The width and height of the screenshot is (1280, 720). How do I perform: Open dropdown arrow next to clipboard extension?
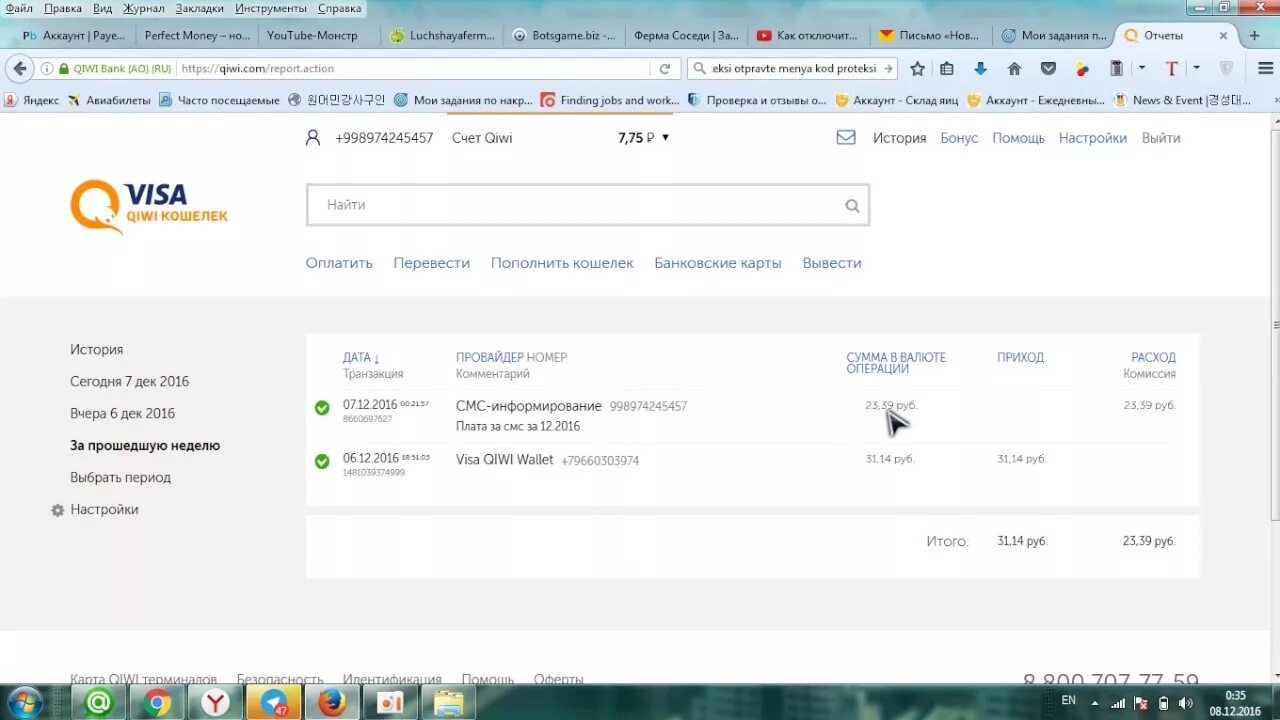pos(1142,69)
